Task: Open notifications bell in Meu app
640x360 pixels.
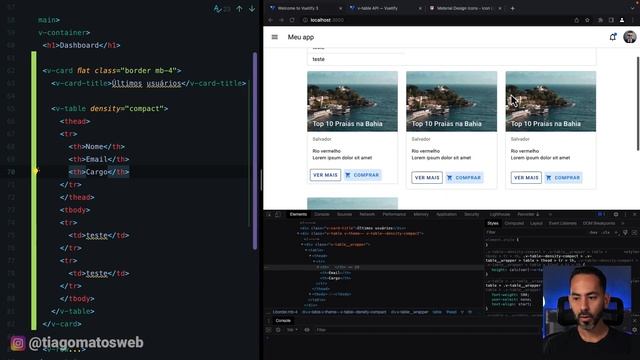Action: coord(613,37)
